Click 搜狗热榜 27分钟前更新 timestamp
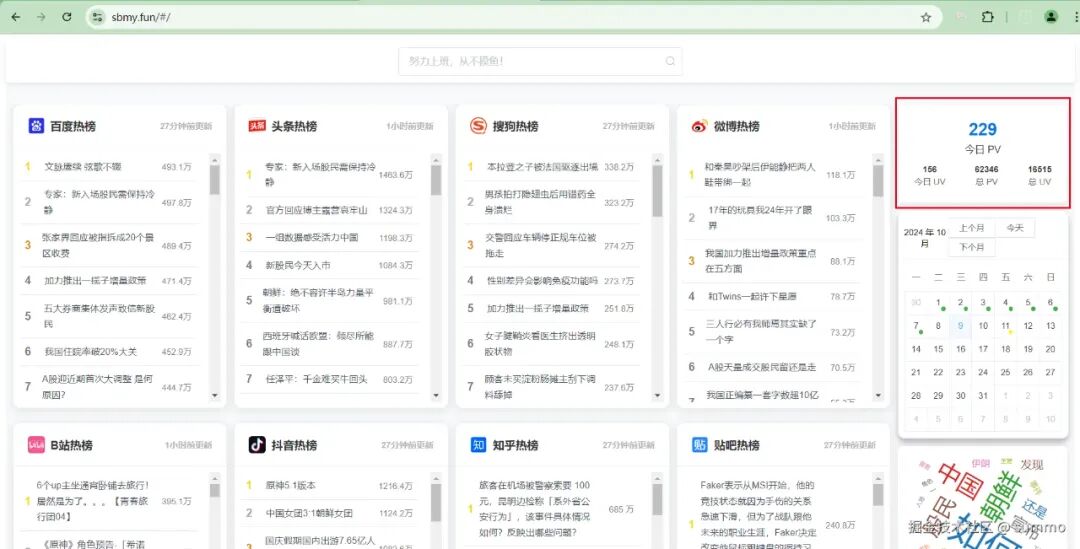The height and width of the screenshot is (549, 1080). (x=628, y=126)
